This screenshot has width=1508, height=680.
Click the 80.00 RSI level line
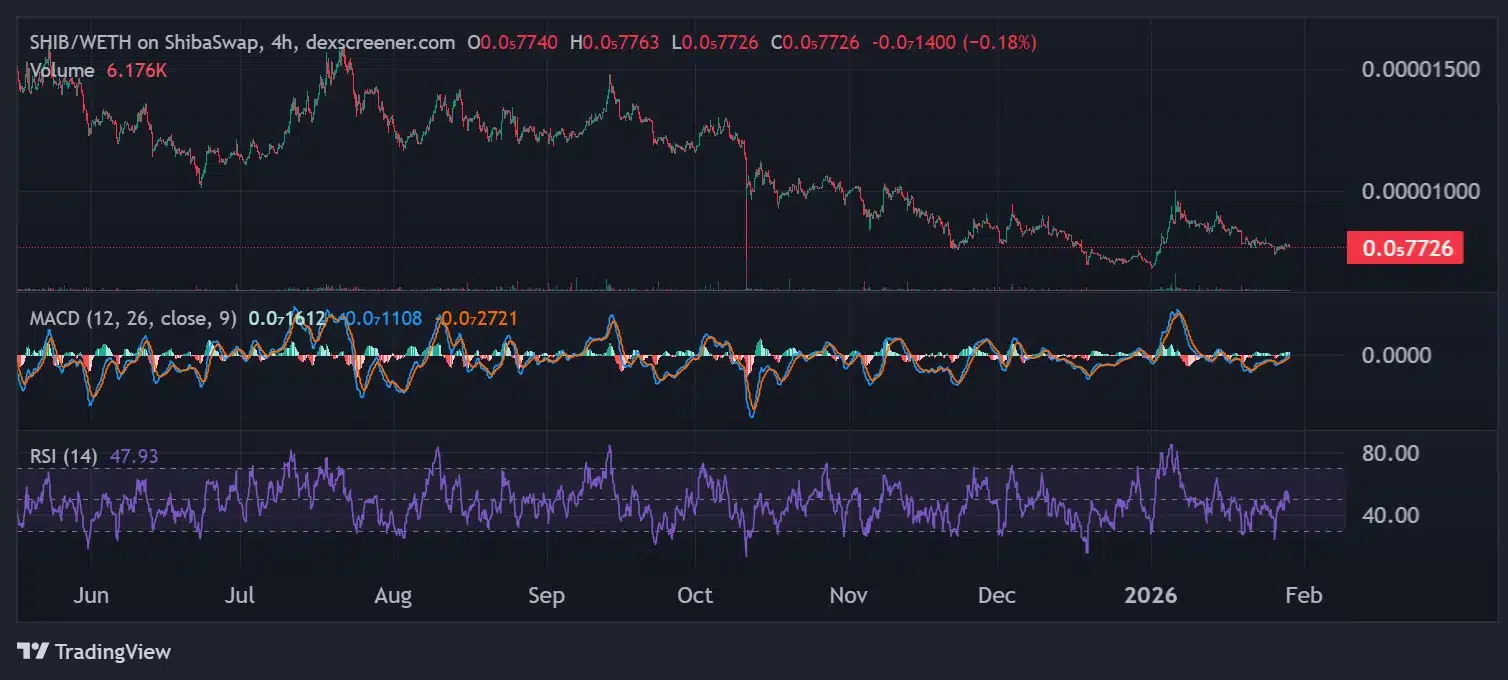coord(1390,454)
